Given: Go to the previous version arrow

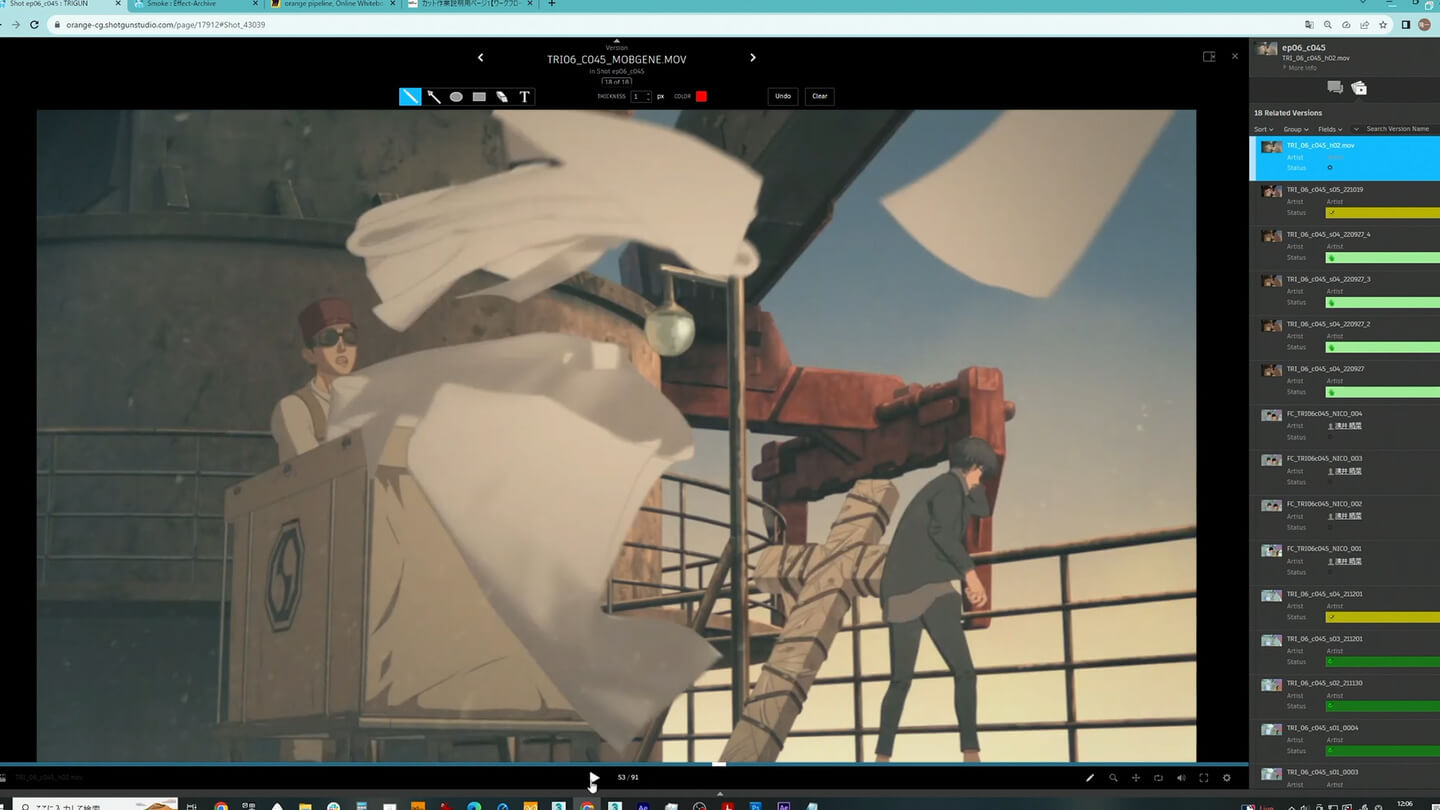Looking at the screenshot, I should (x=480, y=58).
